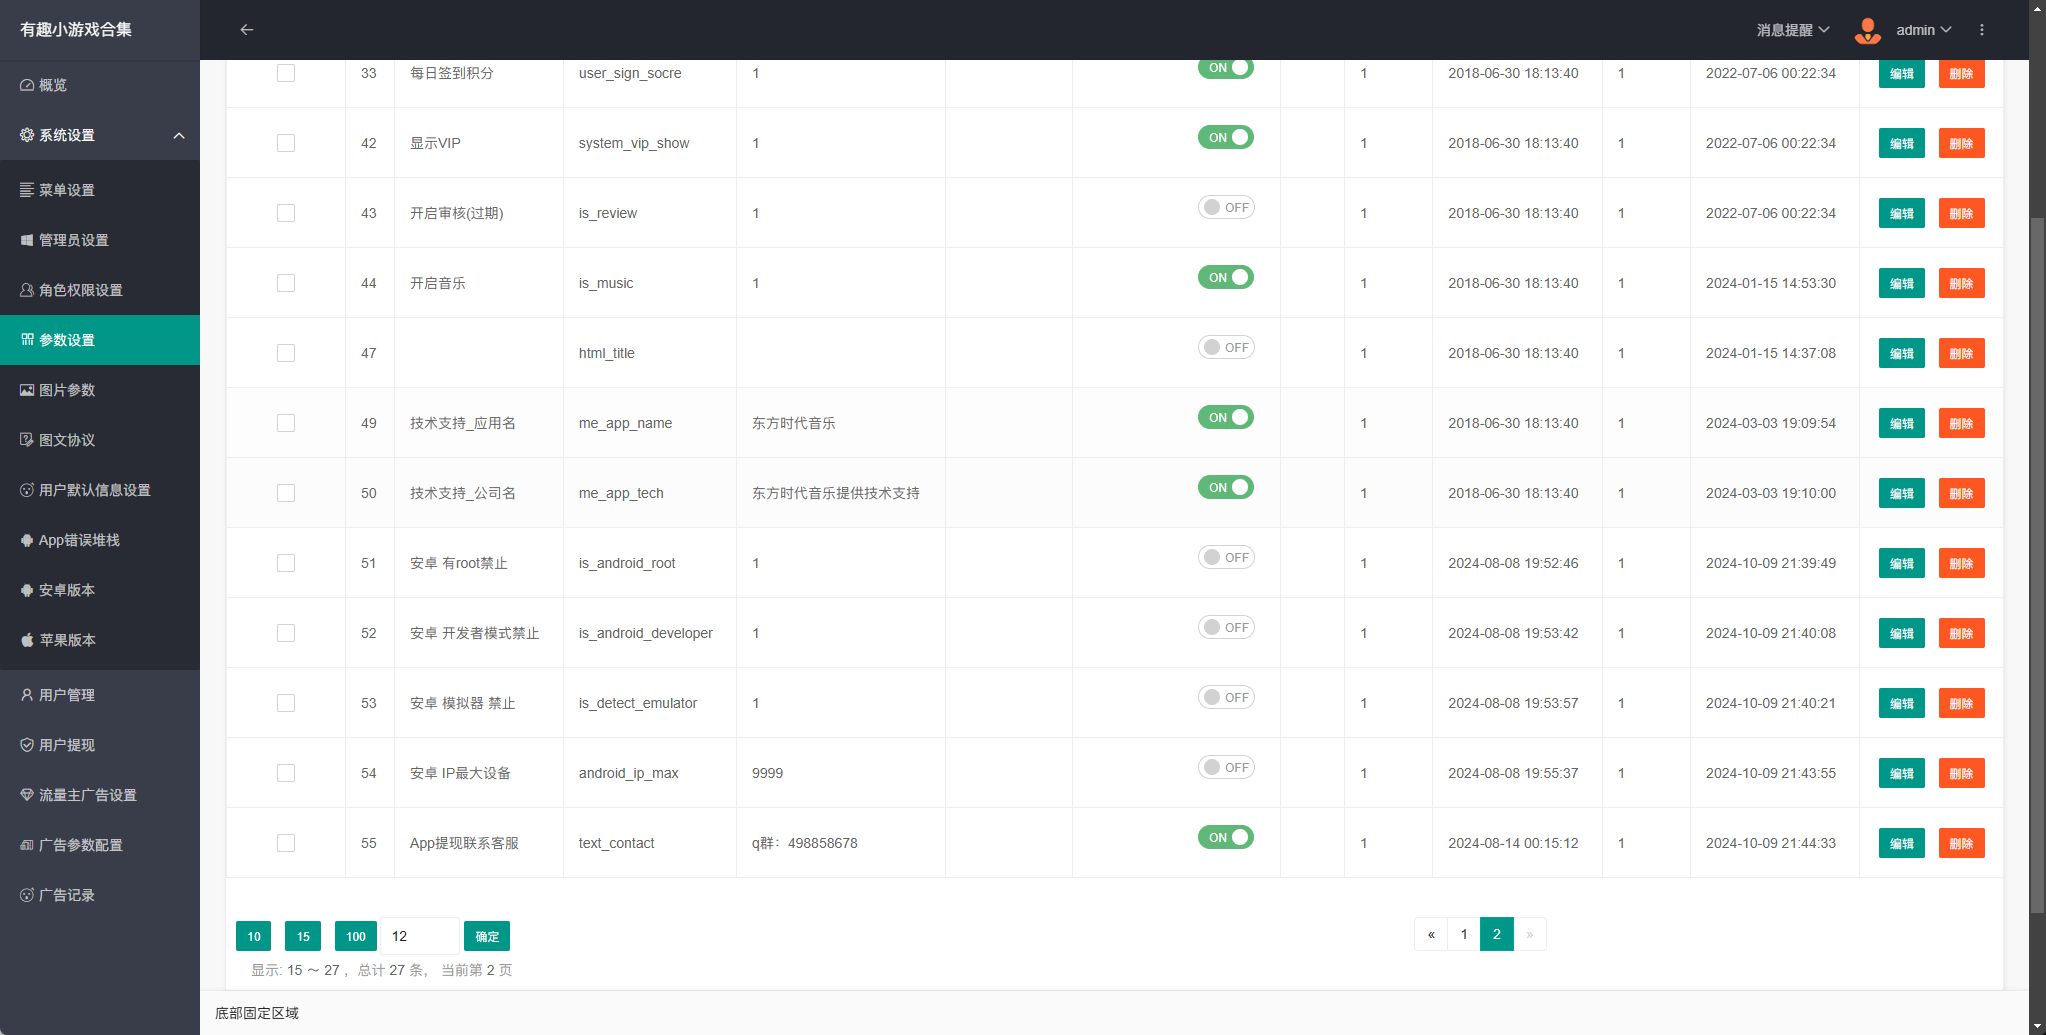Screen dimensions: 2046x1035
Task: Turn off the is_music switch
Action: click(x=1226, y=277)
